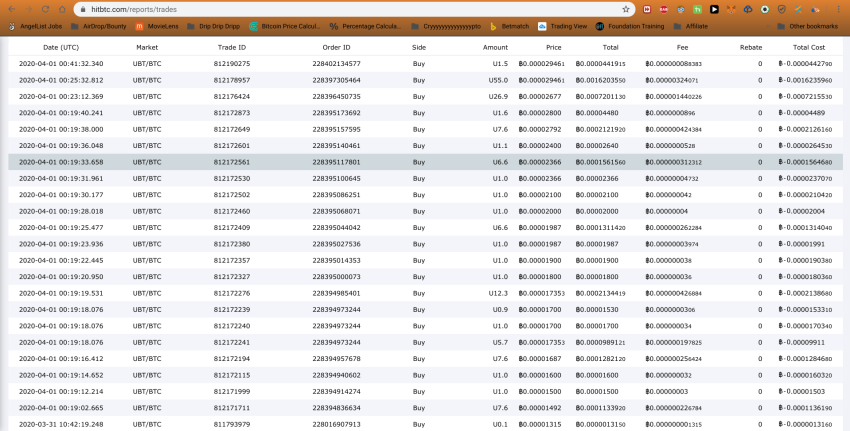Select trade ID 812172241
The height and width of the screenshot is (431, 850).
(231, 343)
